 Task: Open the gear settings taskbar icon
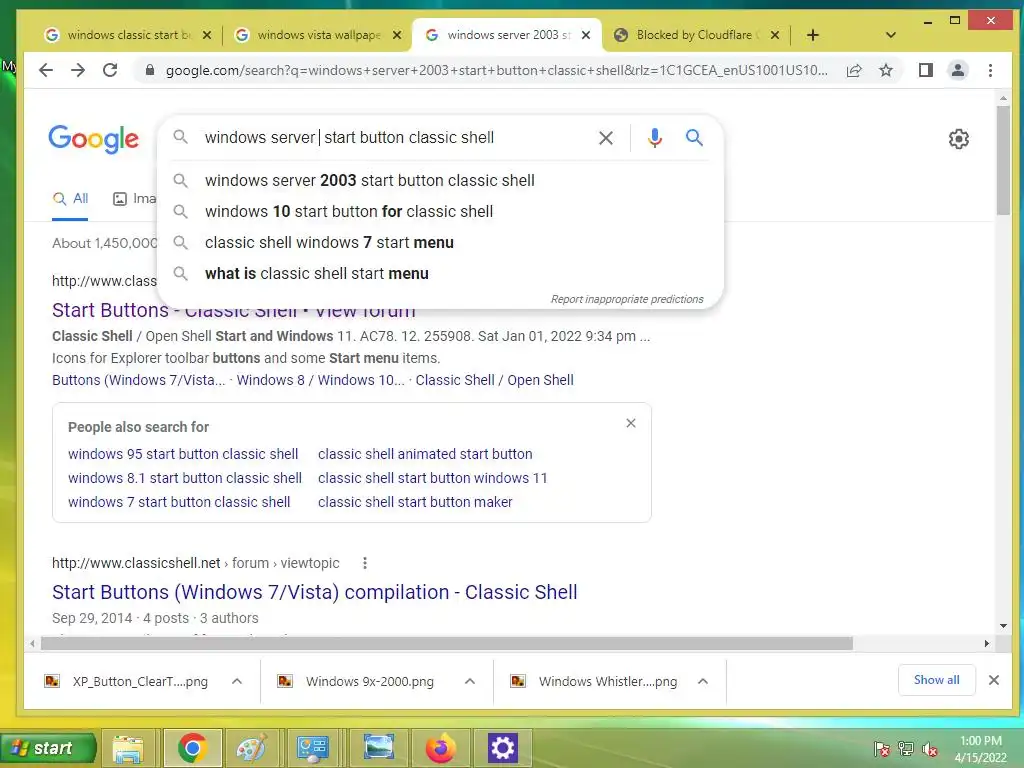(x=503, y=748)
